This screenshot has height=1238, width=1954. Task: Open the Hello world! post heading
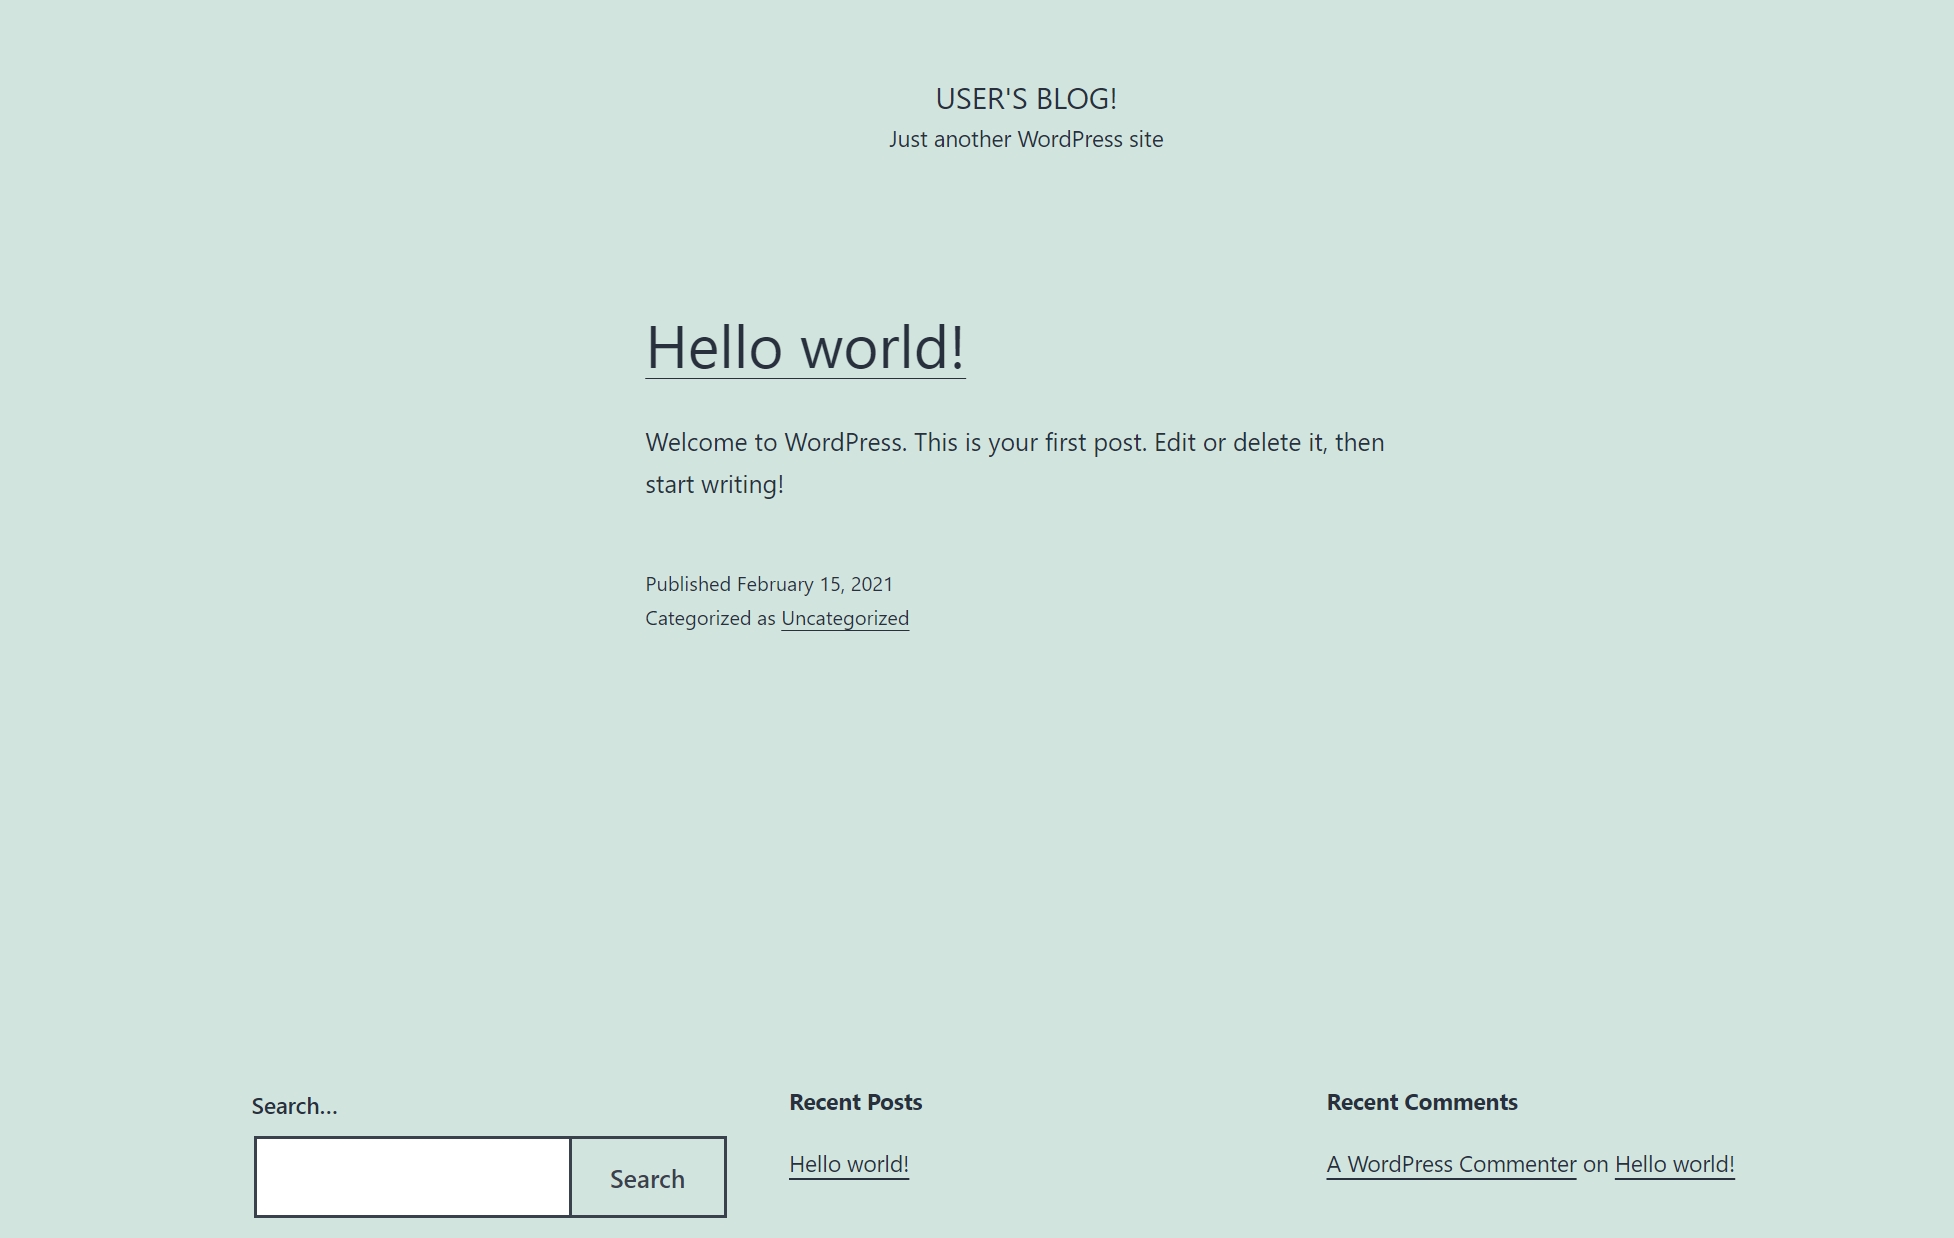pyautogui.click(x=805, y=347)
